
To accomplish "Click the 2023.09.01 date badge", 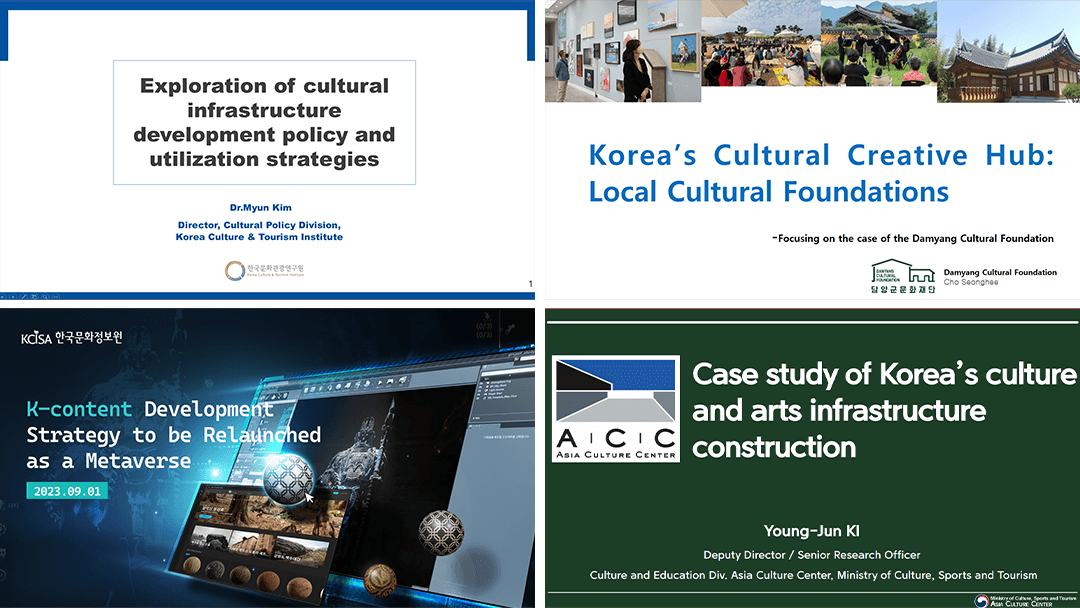I will (x=67, y=492).
